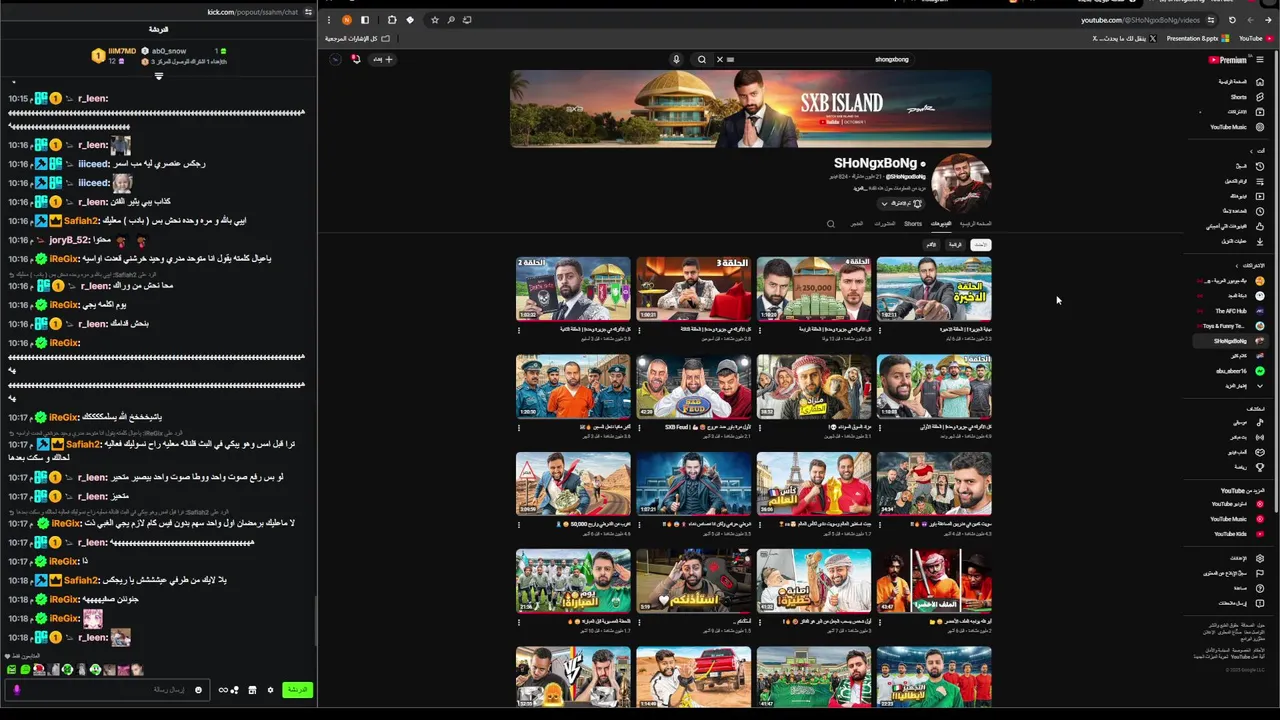Click the YouTube create video button

[383, 59]
